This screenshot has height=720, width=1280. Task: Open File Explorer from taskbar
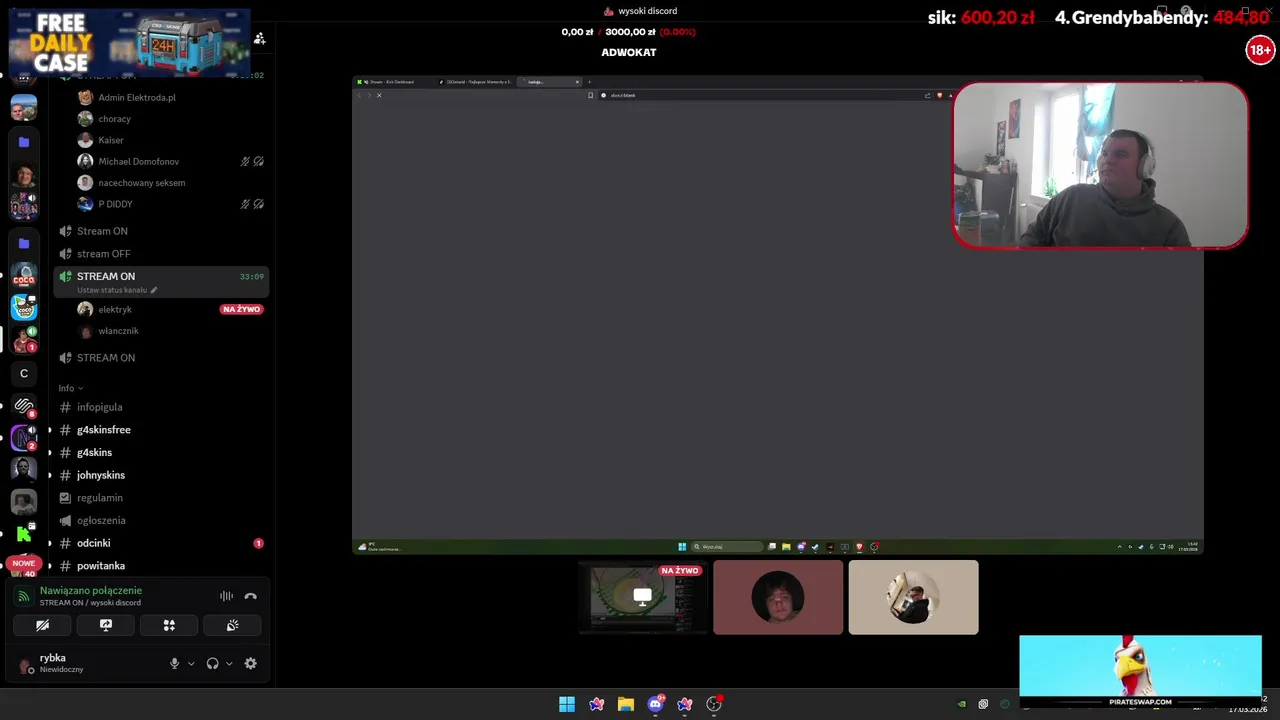(626, 704)
